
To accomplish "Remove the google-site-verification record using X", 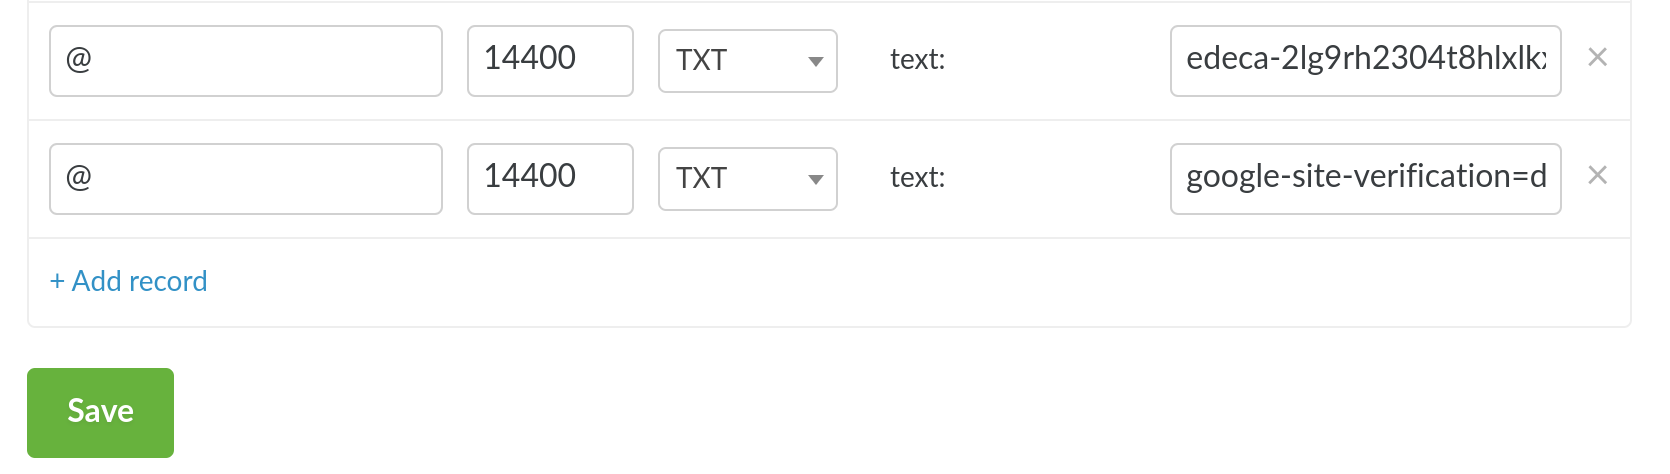I will click(x=1597, y=176).
